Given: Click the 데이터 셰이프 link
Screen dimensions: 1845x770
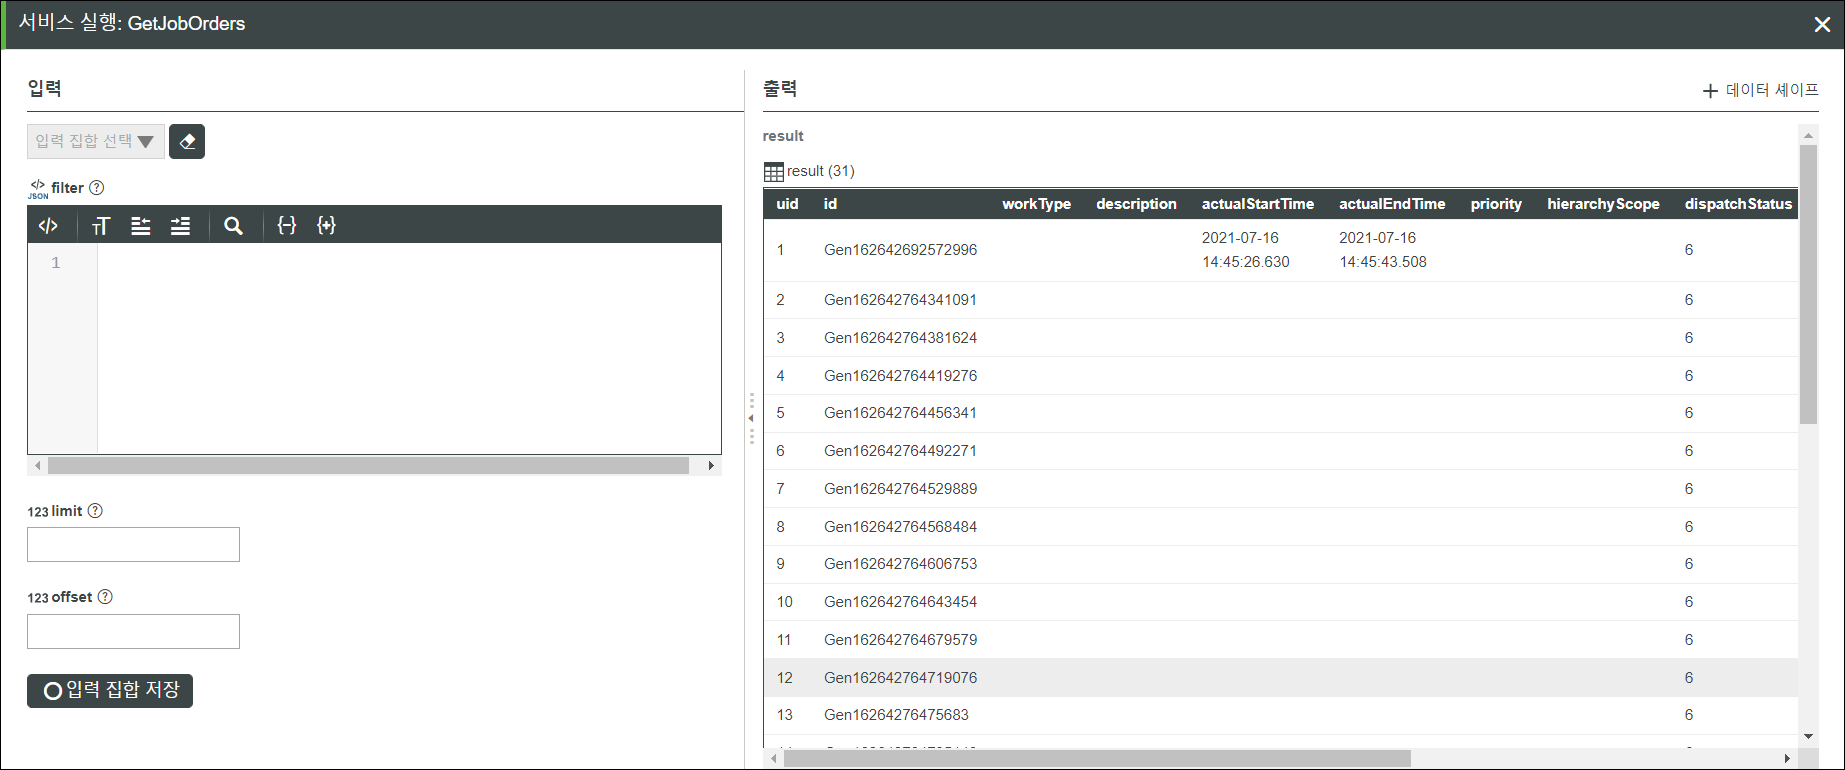Looking at the screenshot, I should (1772, 90).
